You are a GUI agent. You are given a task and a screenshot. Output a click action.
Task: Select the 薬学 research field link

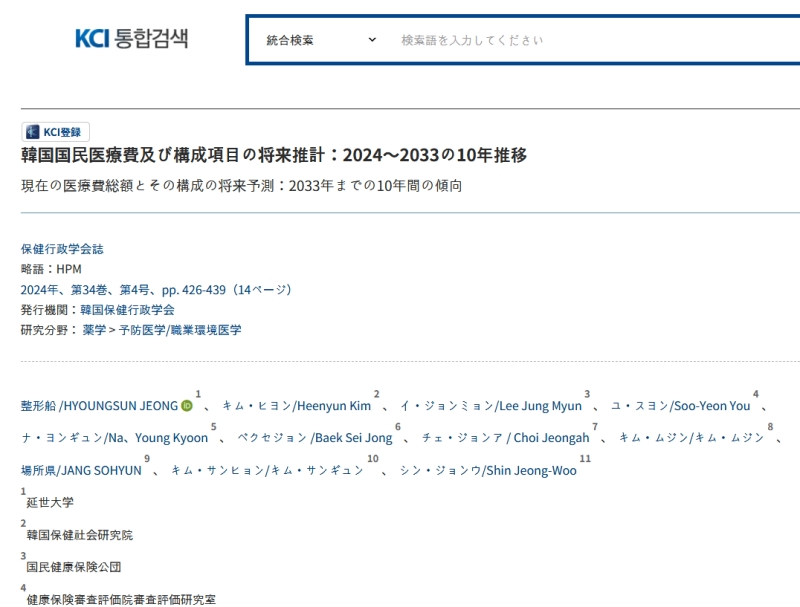point(94,330)
